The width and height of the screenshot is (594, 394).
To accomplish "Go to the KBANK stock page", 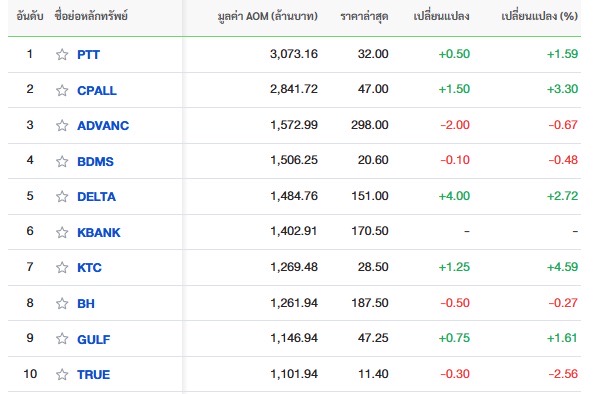I will pyautogui.click(x=99, y=232).
